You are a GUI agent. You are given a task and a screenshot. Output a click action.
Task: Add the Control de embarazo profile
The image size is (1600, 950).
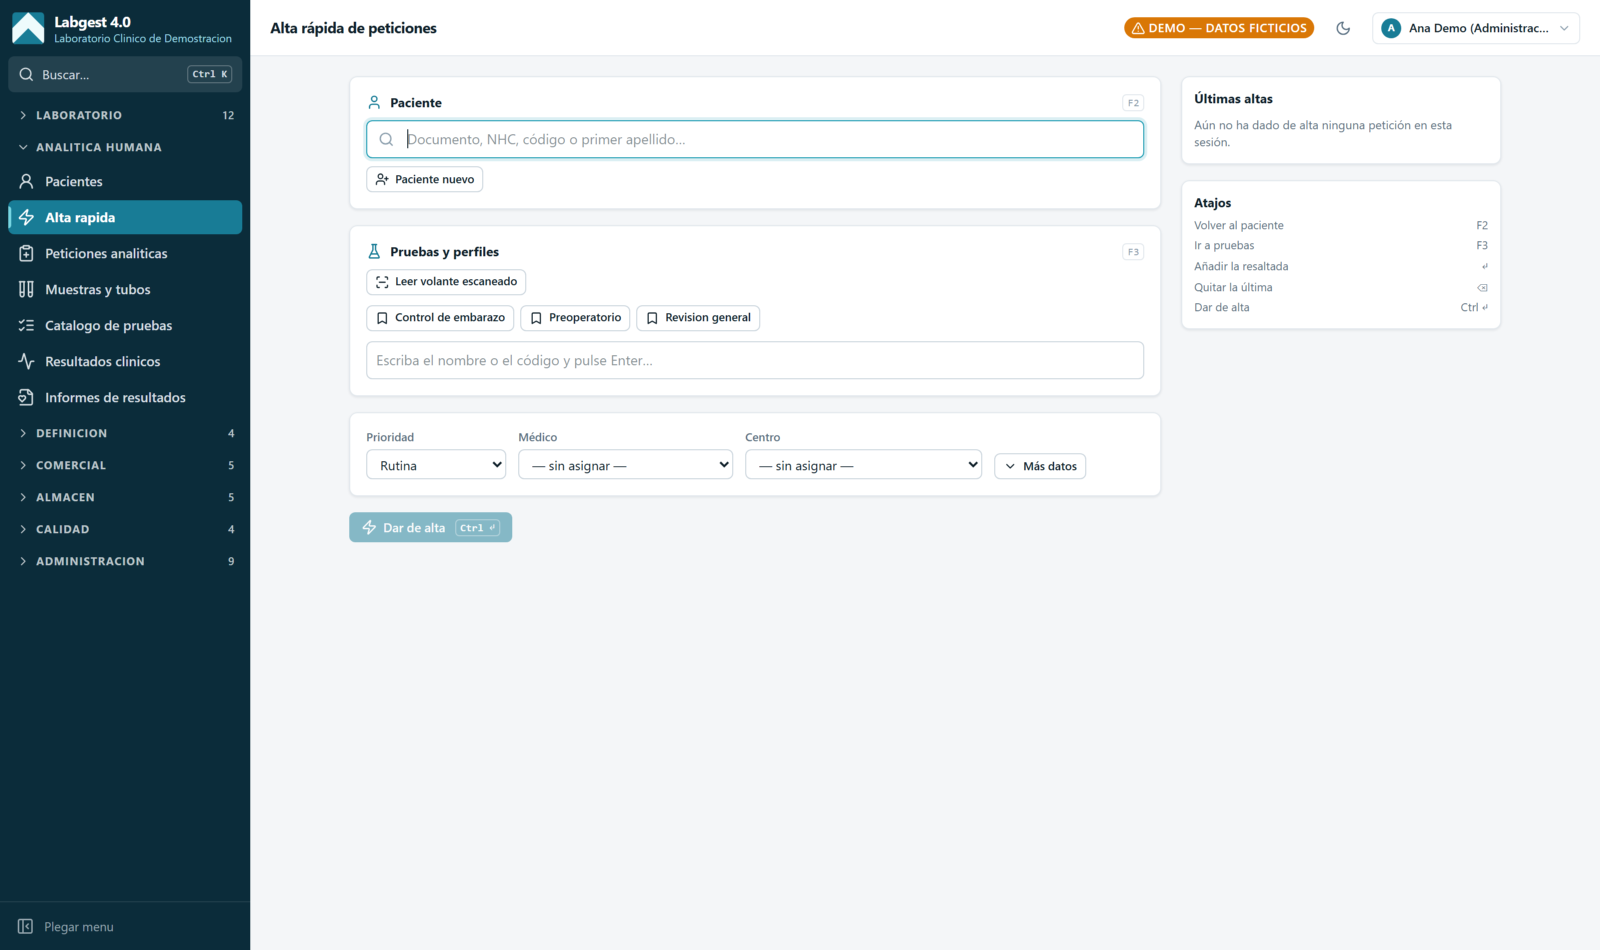[x=440, y=318]
